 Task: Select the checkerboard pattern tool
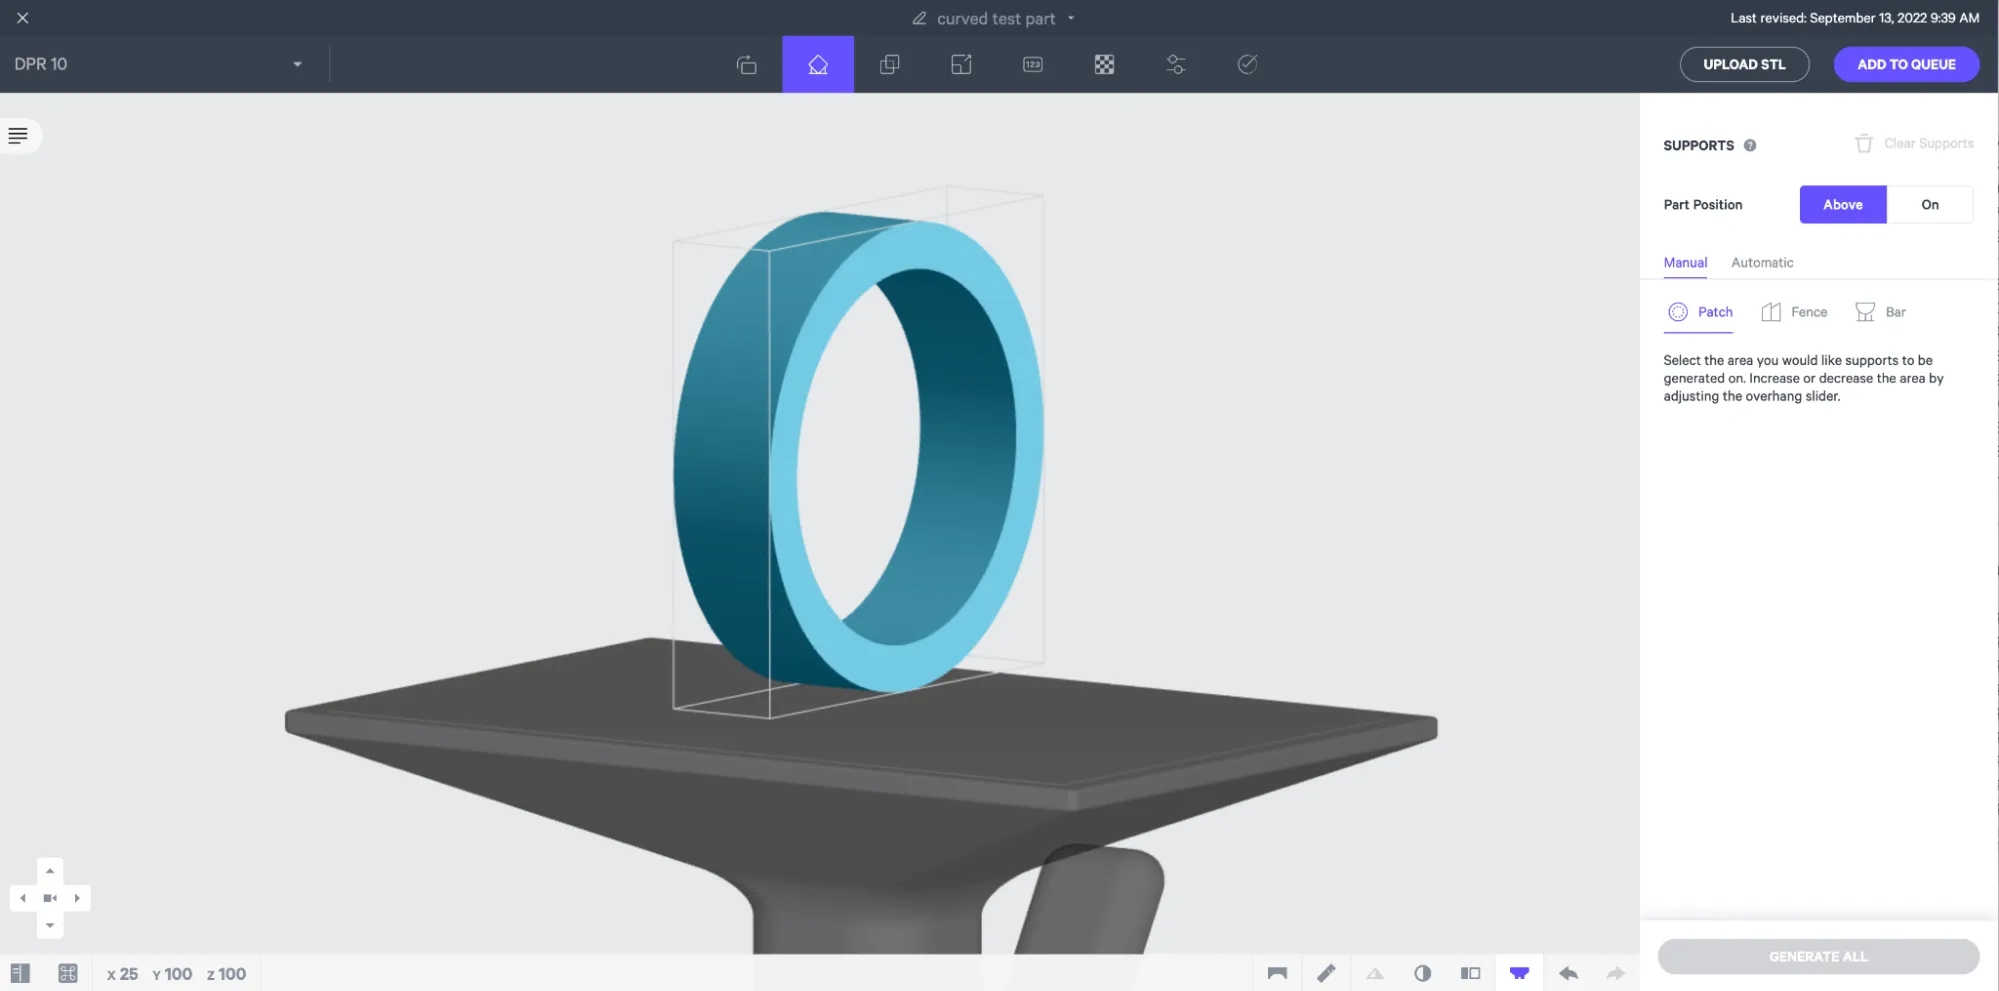1104,64
